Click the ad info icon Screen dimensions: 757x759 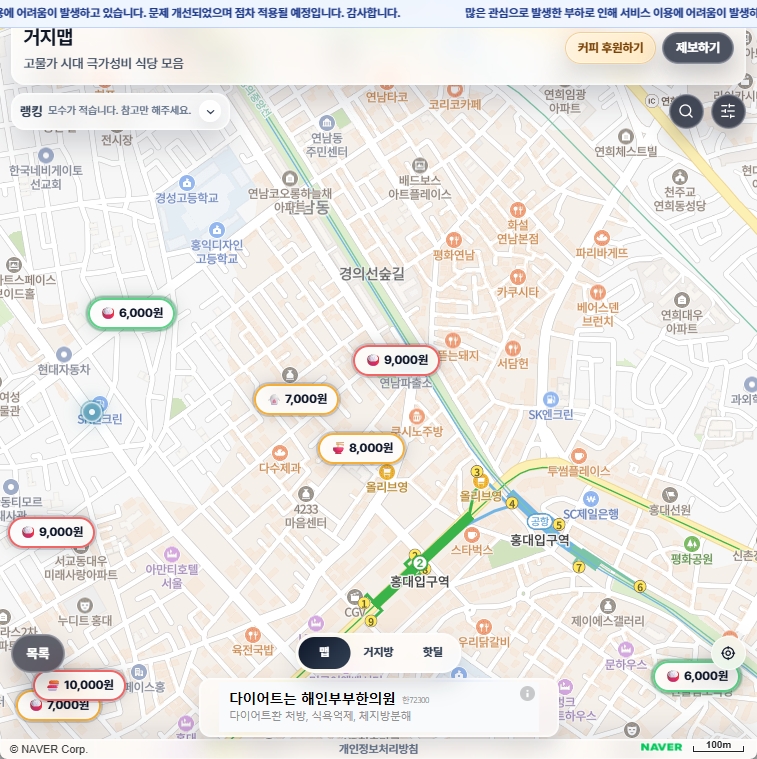(x=527, y=694)
